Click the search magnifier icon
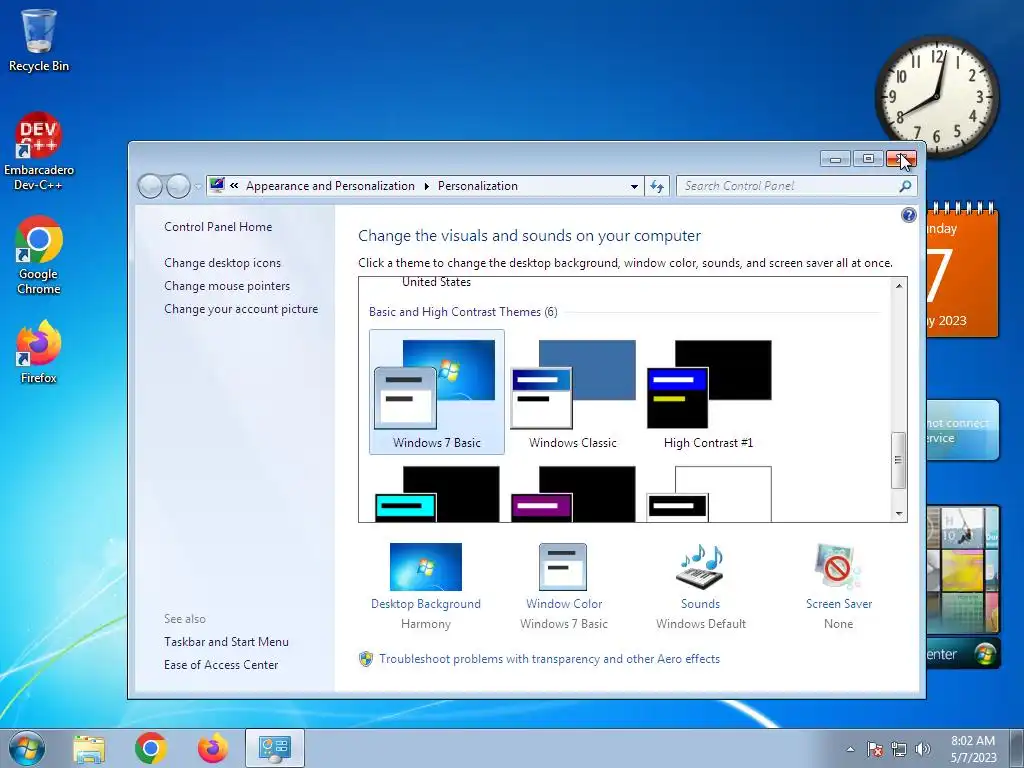 pyautogui.click(x=905, y=186)
